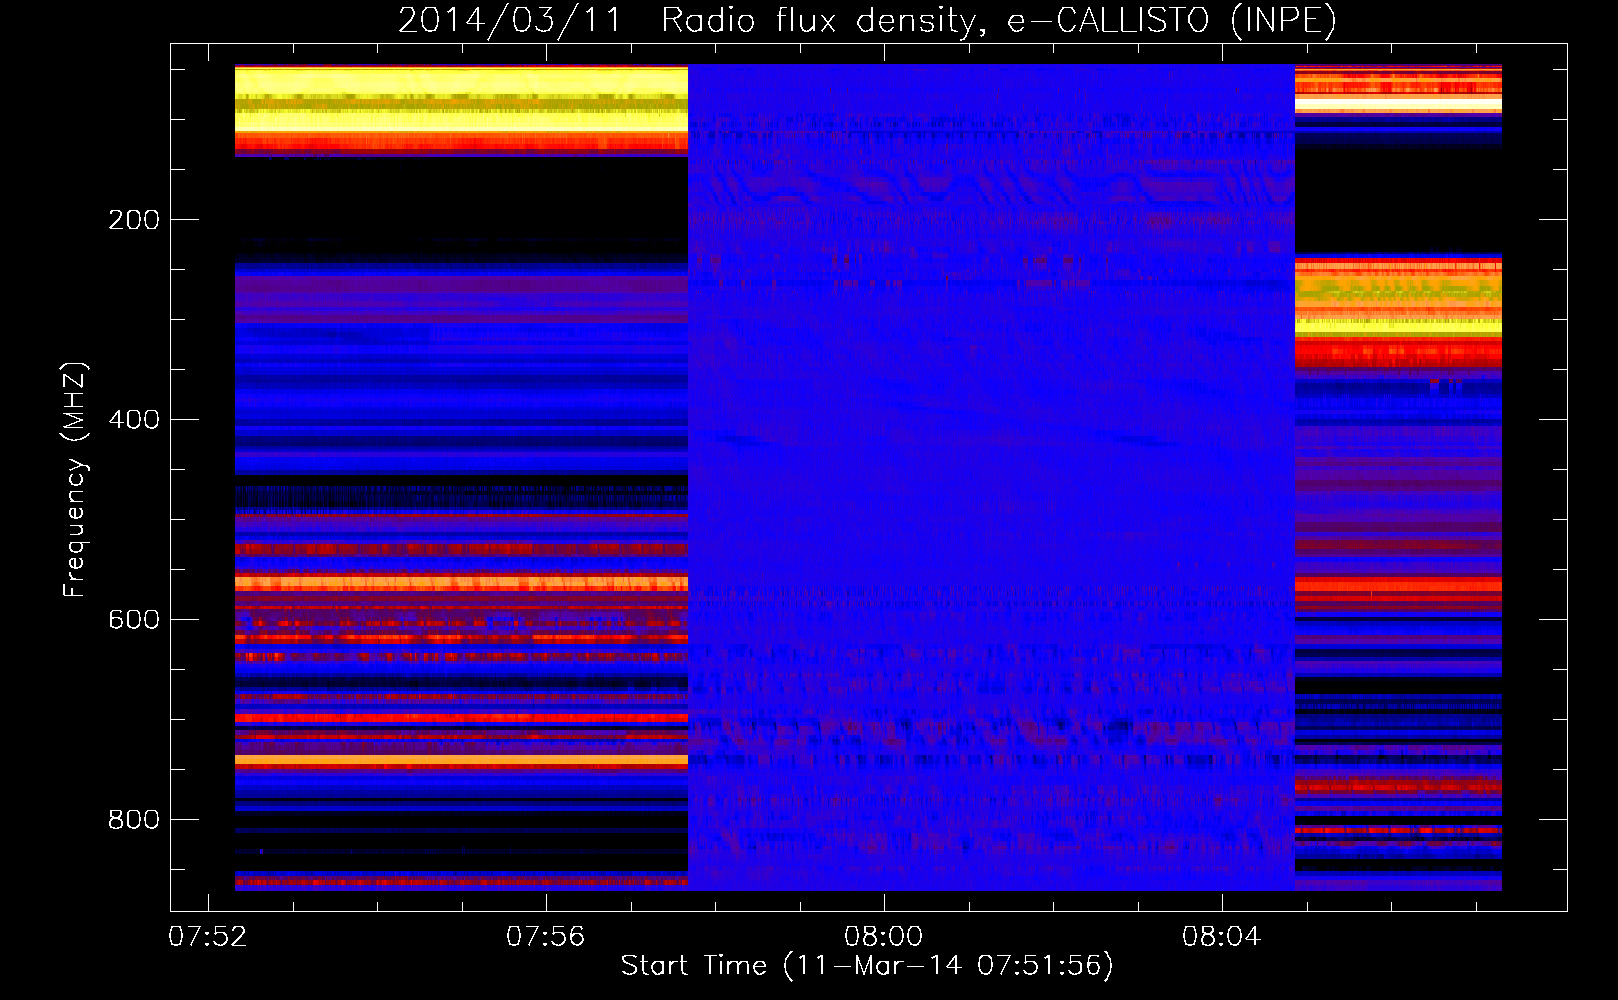Screen dimensions: 1618x1000
Task: Click the 08:00 time tick label
Action: (x=883, y=937)
